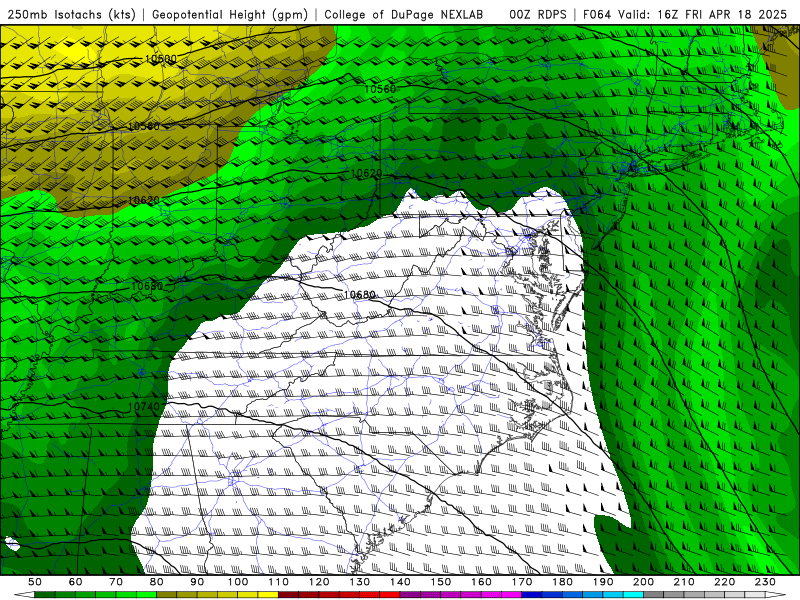
Task: Click the 'Geopotential Height (gpm)' header text
Action: (230, 14)
